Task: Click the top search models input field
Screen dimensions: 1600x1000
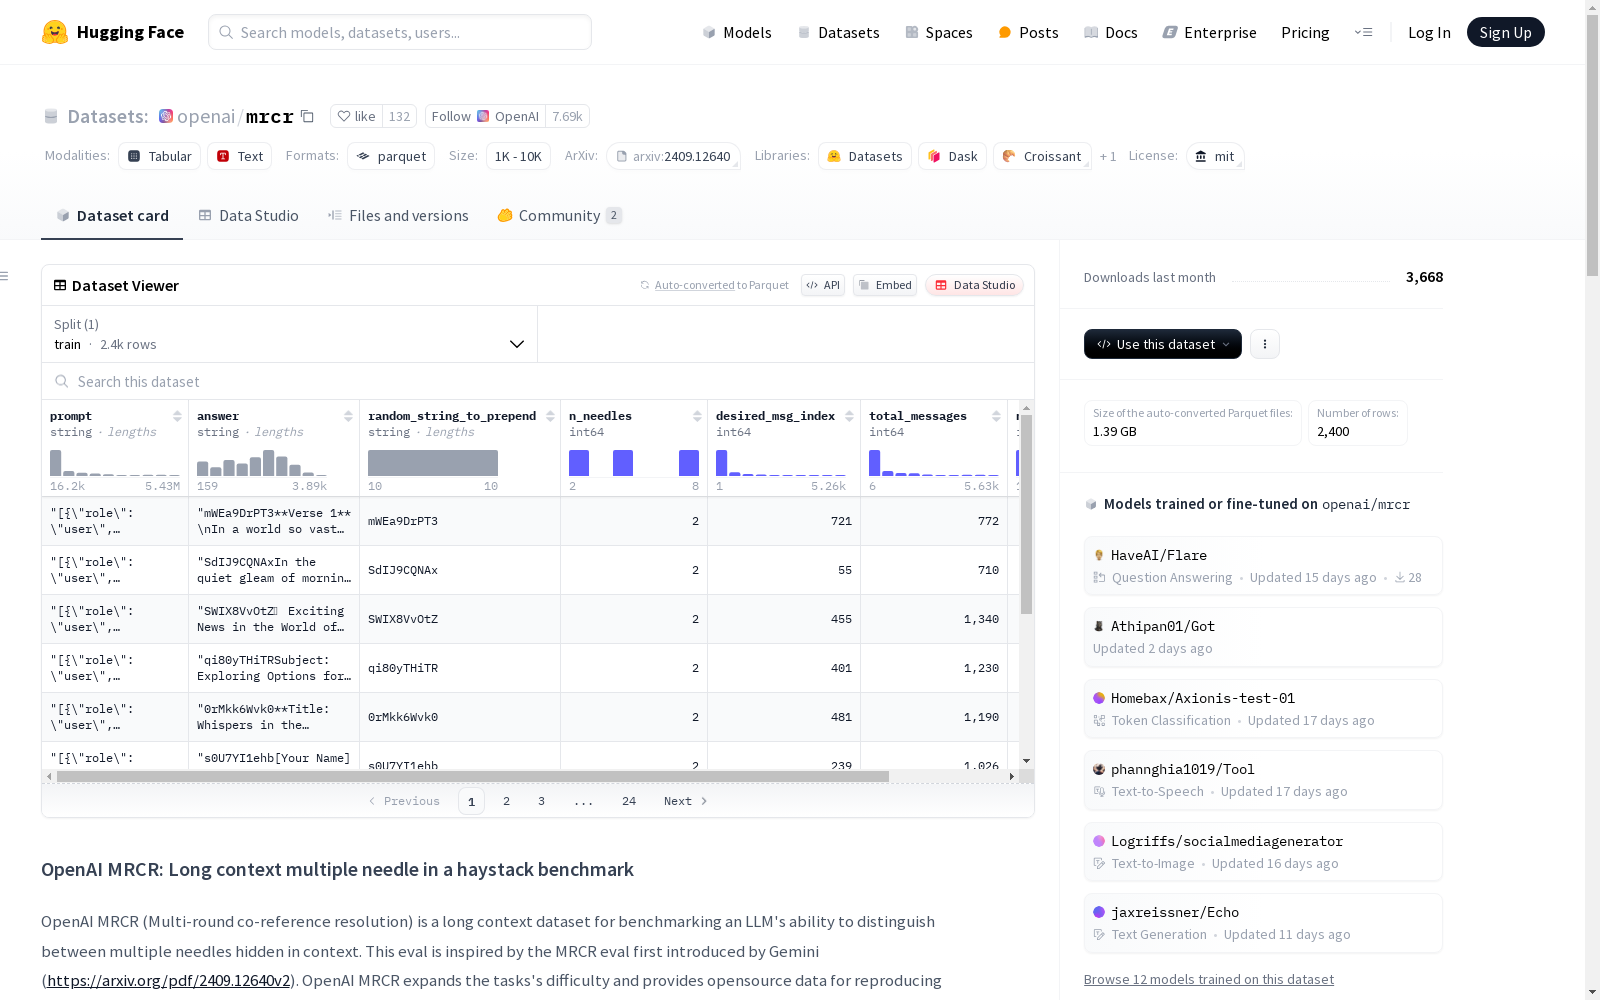Action: (400, 32)
